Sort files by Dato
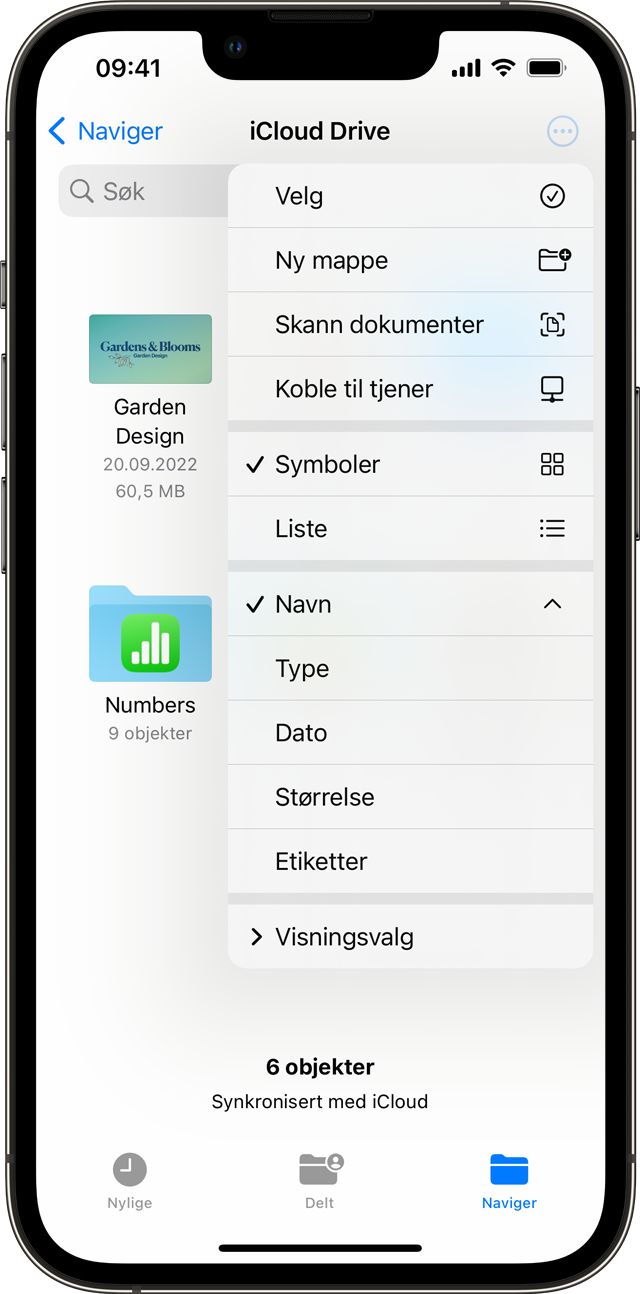 point(410,733)
